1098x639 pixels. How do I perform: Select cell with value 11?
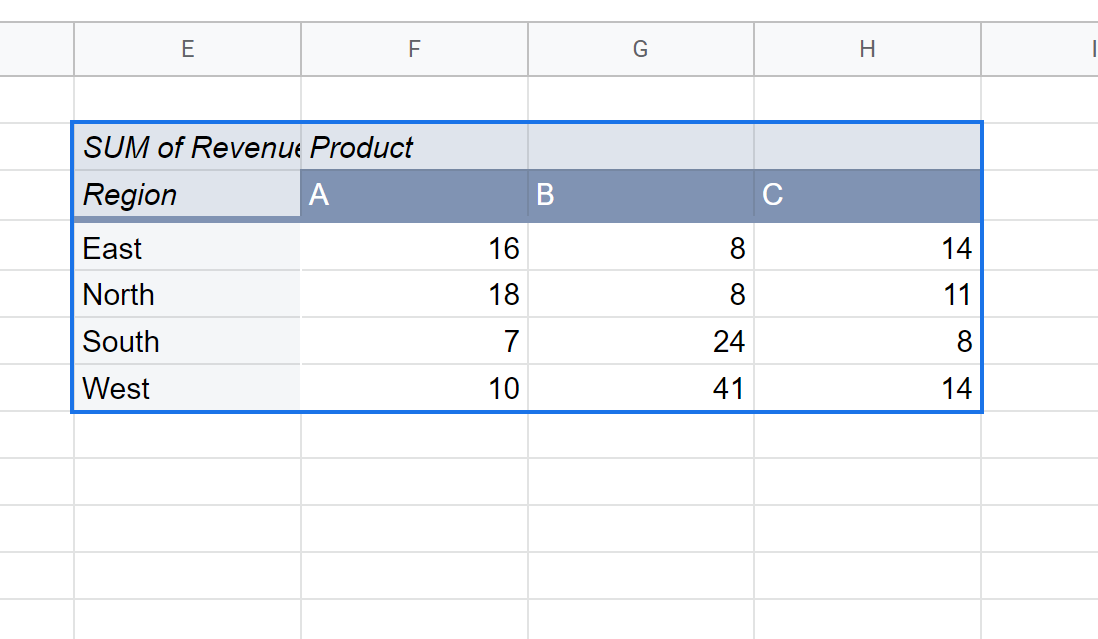click(x=868, y=294)
